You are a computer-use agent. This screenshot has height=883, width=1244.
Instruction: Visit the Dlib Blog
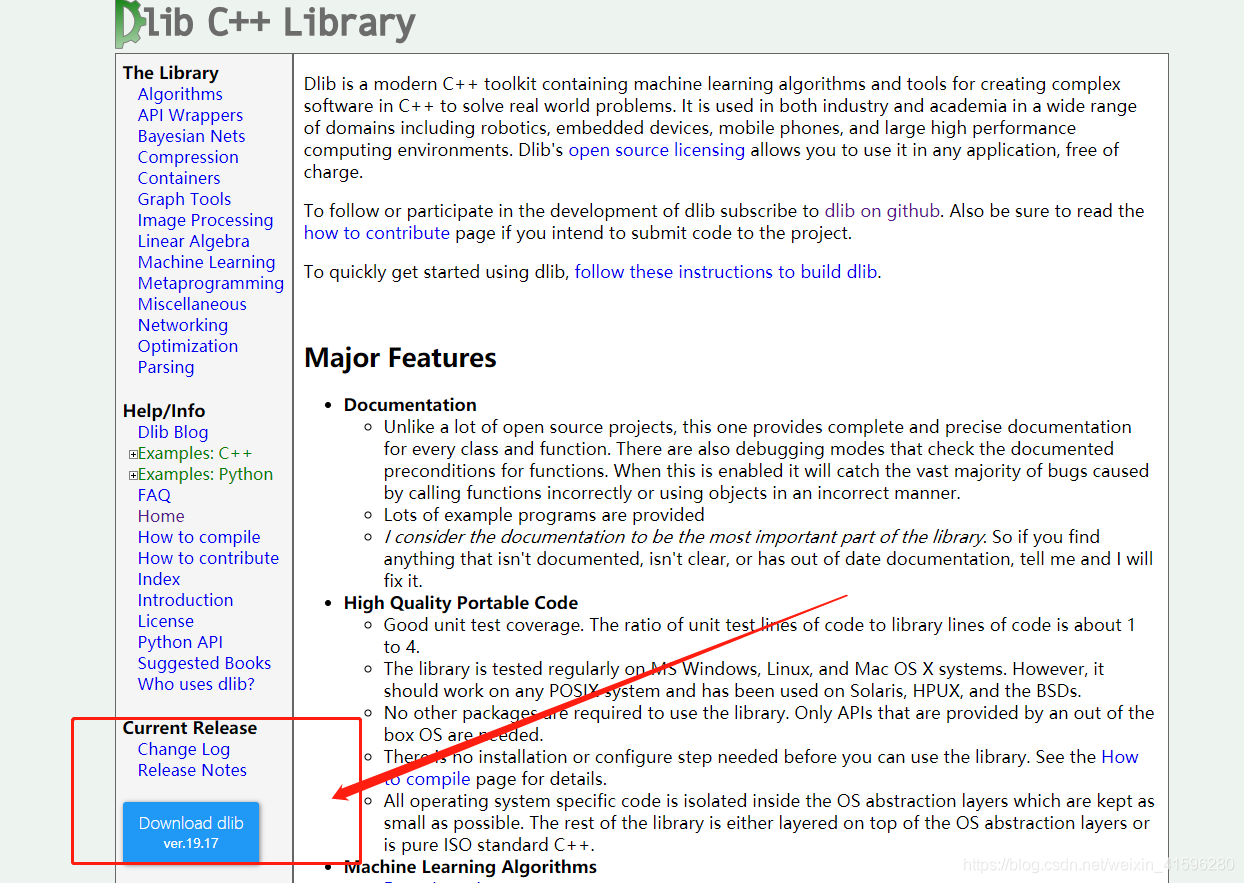pyautogui.click(x=173, y=432)
